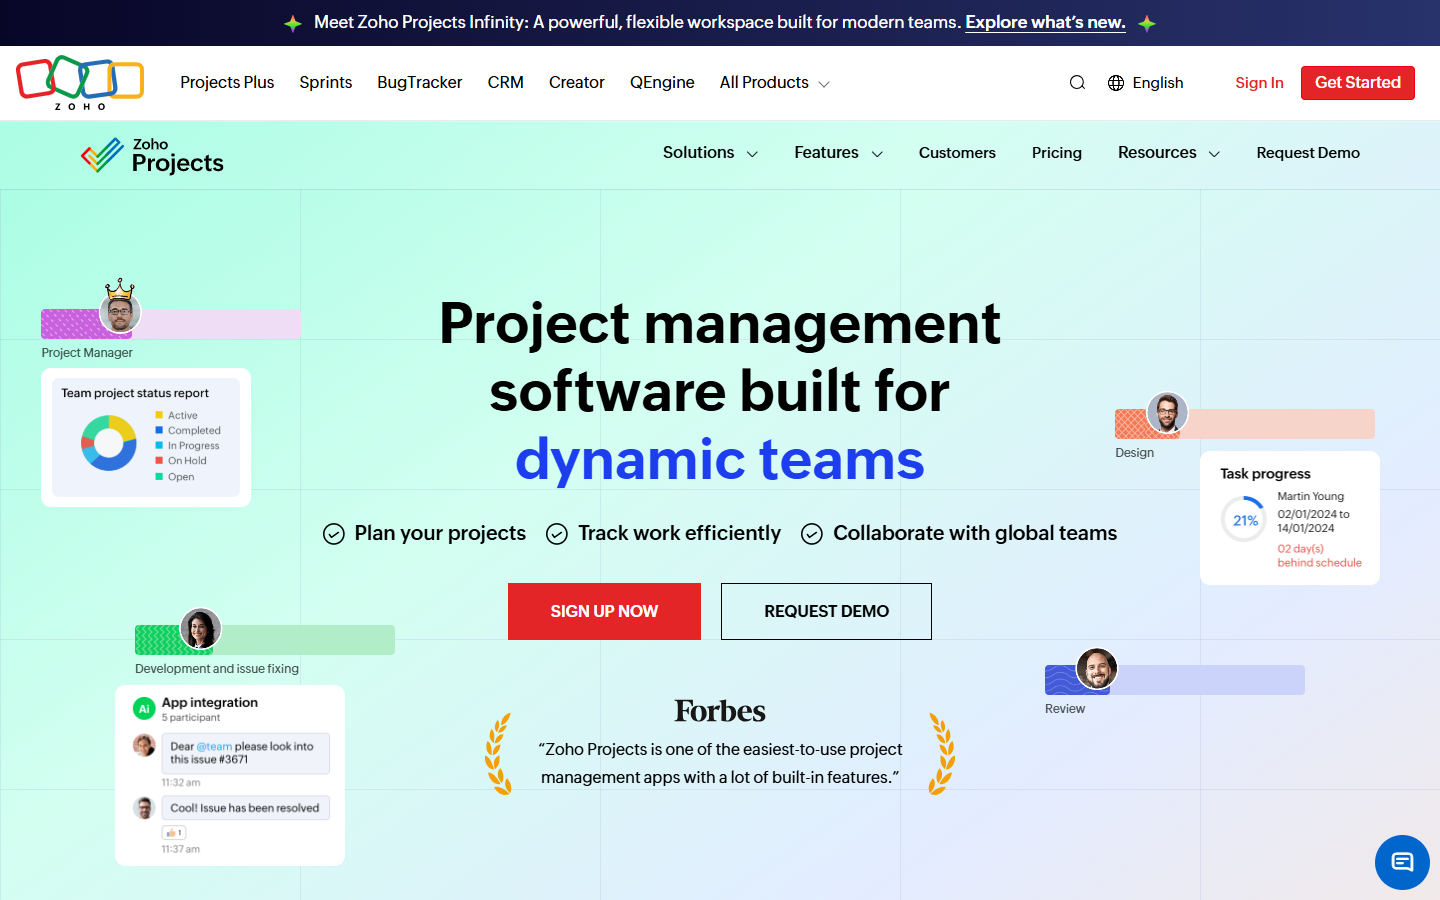Click the Sign In link
Image resolution: width=1440 pixels, height=900 pixels.
(1259, 83)
